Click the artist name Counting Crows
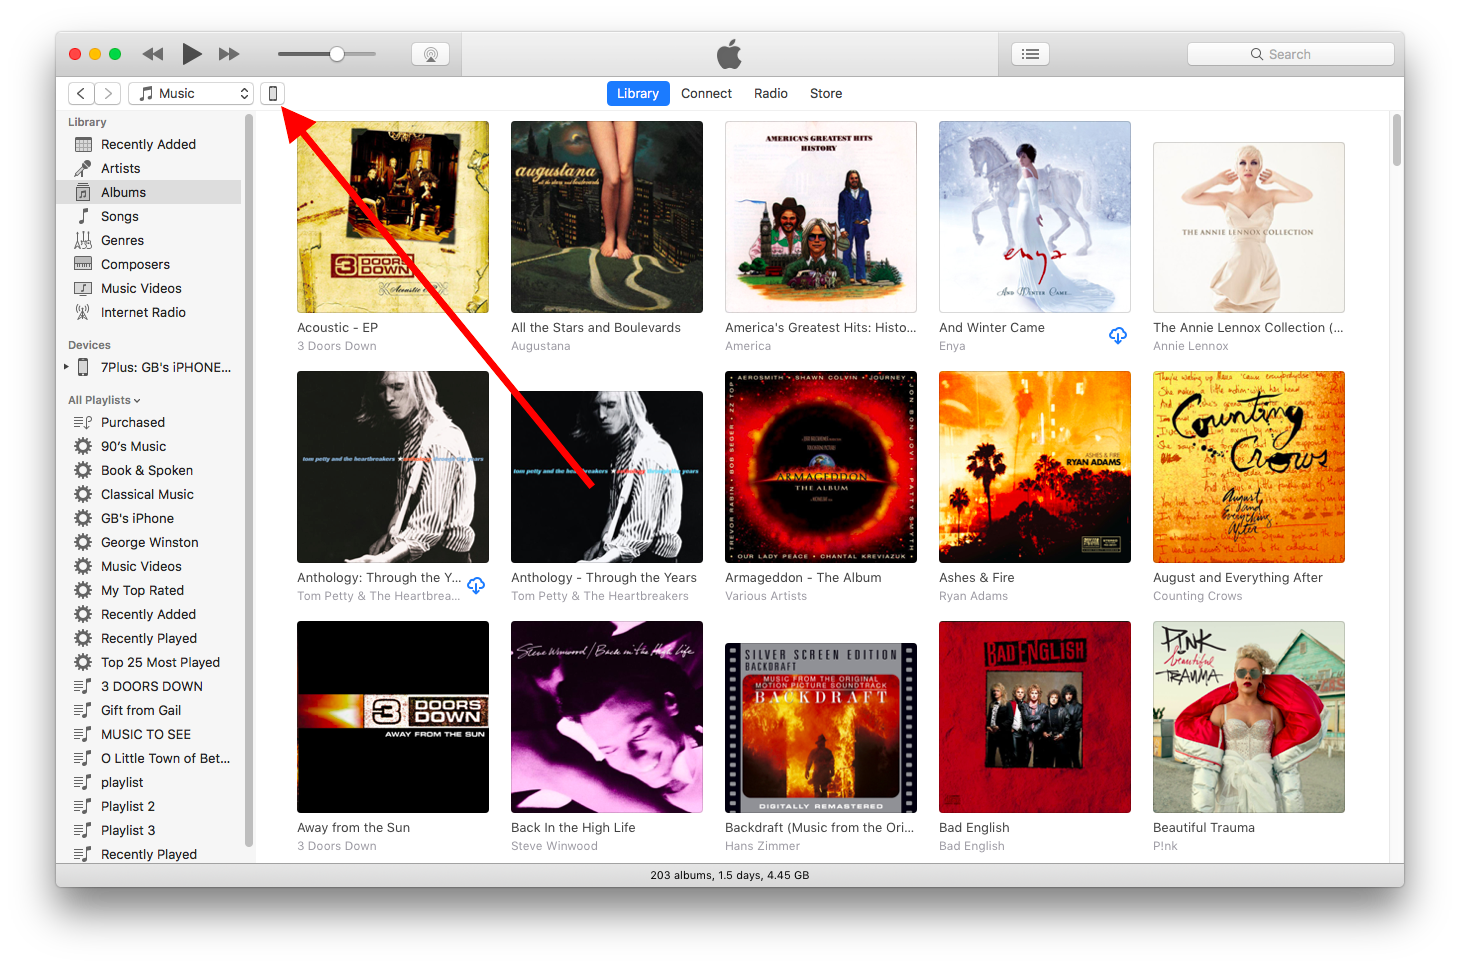The height and width of the screenshot is (967, 1460). 1197,596
